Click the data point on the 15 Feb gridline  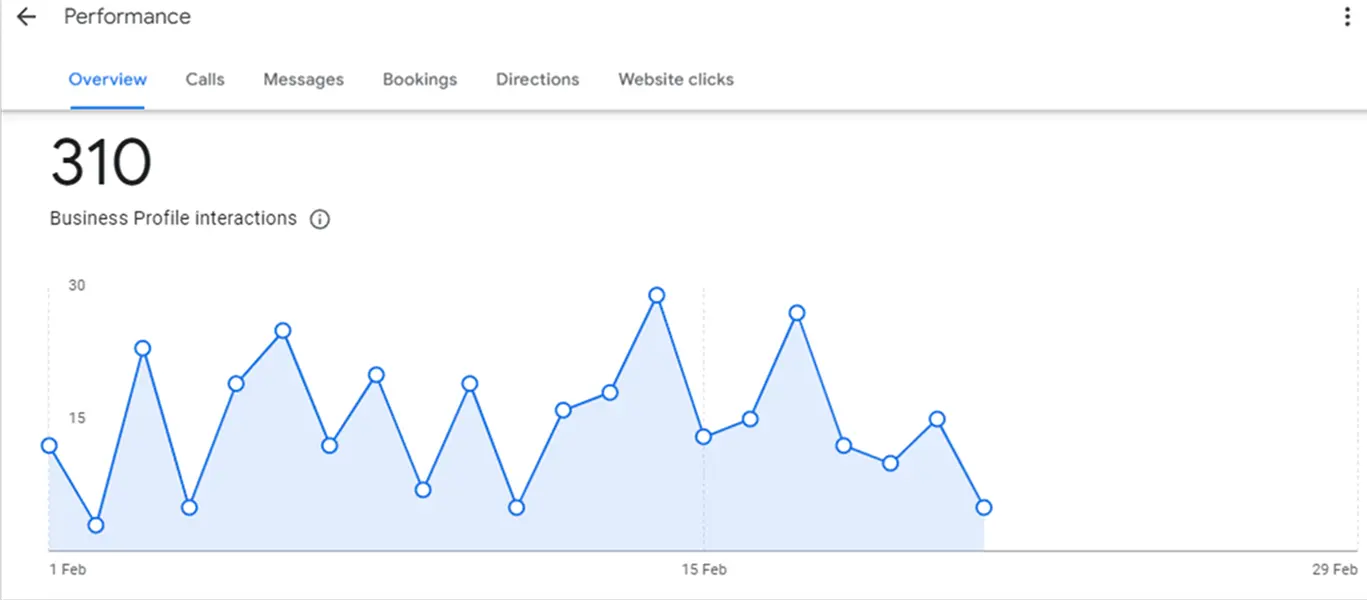(703, 436)
